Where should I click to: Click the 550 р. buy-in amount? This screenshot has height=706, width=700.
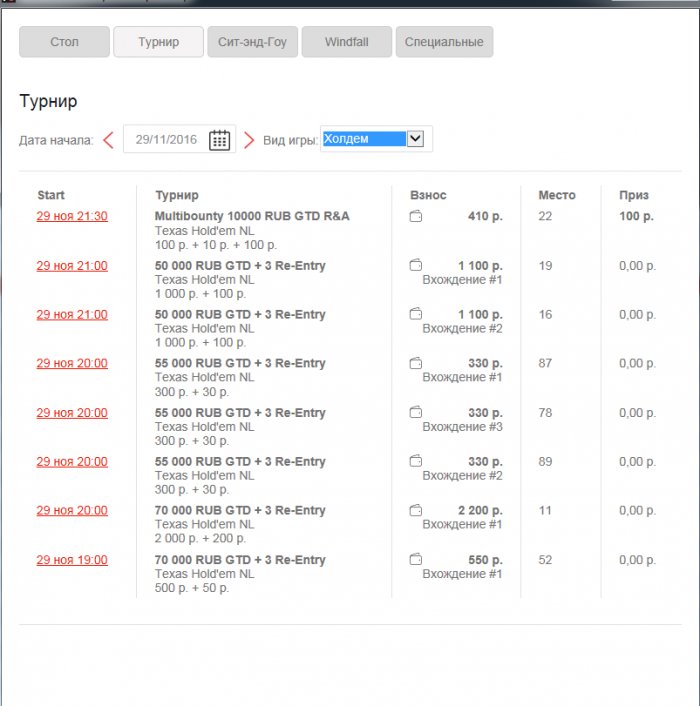485,560
